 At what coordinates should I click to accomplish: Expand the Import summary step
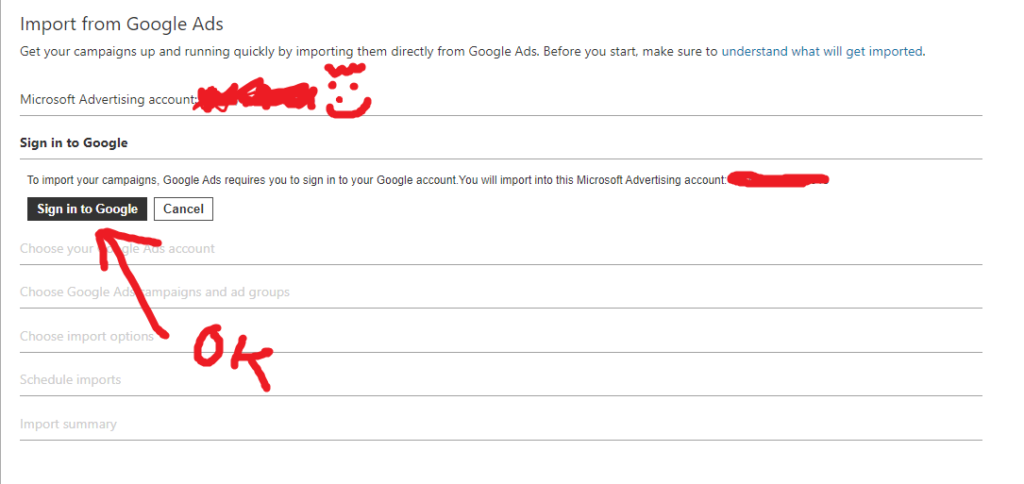click(68, 424)
